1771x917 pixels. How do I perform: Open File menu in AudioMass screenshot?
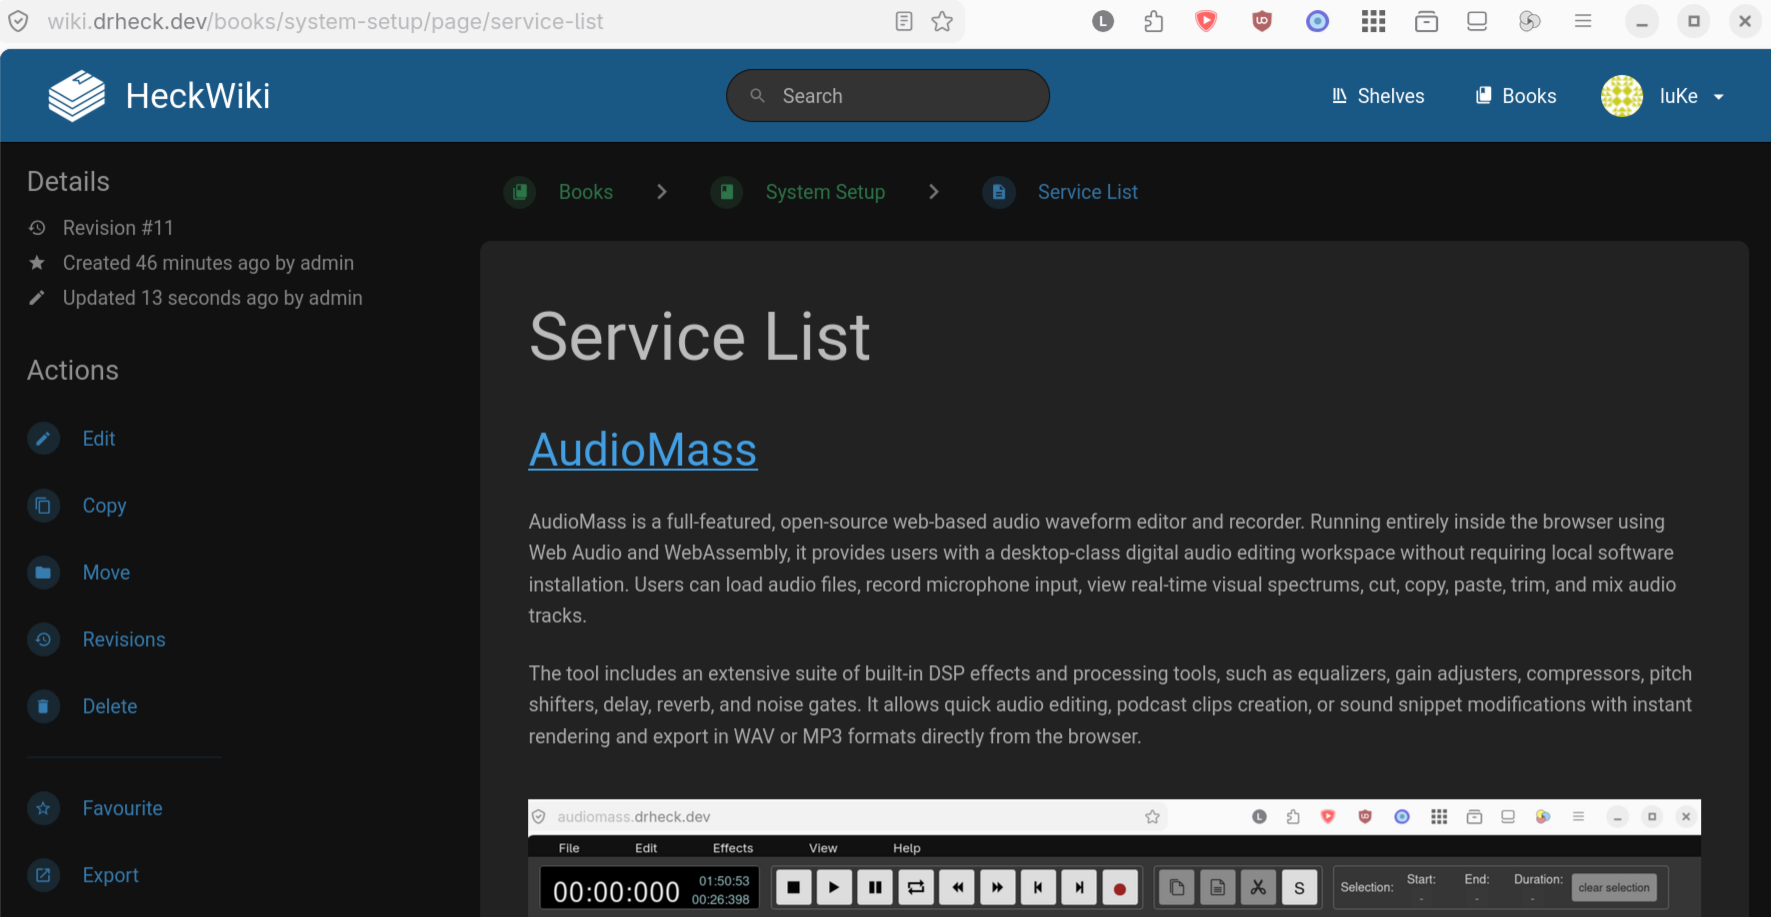569,848
